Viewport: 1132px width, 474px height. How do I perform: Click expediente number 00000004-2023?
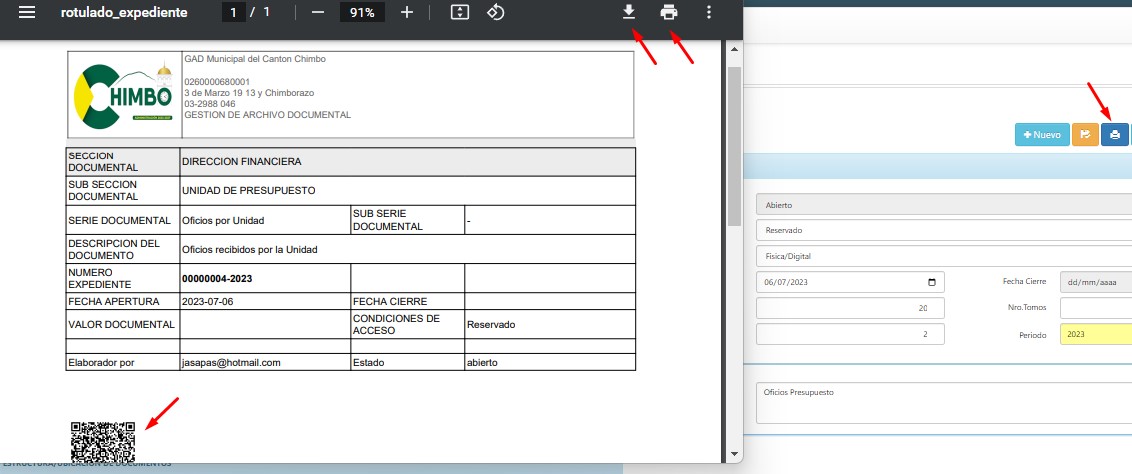click(217, 278)
